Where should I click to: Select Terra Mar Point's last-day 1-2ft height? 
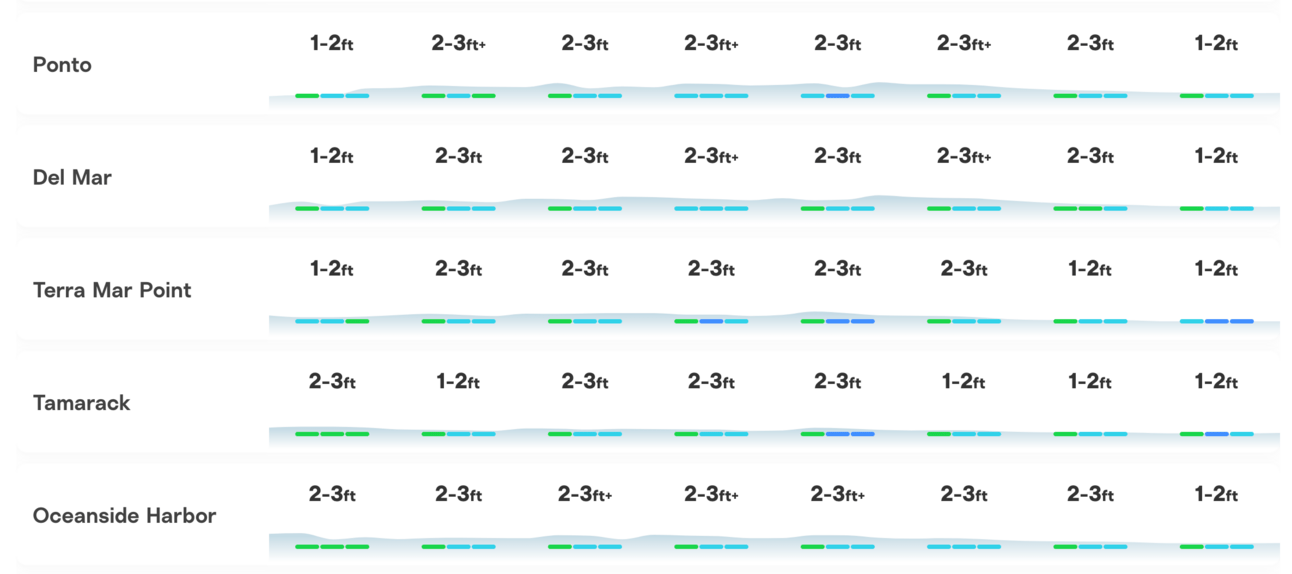click(x=1217, y=269)
